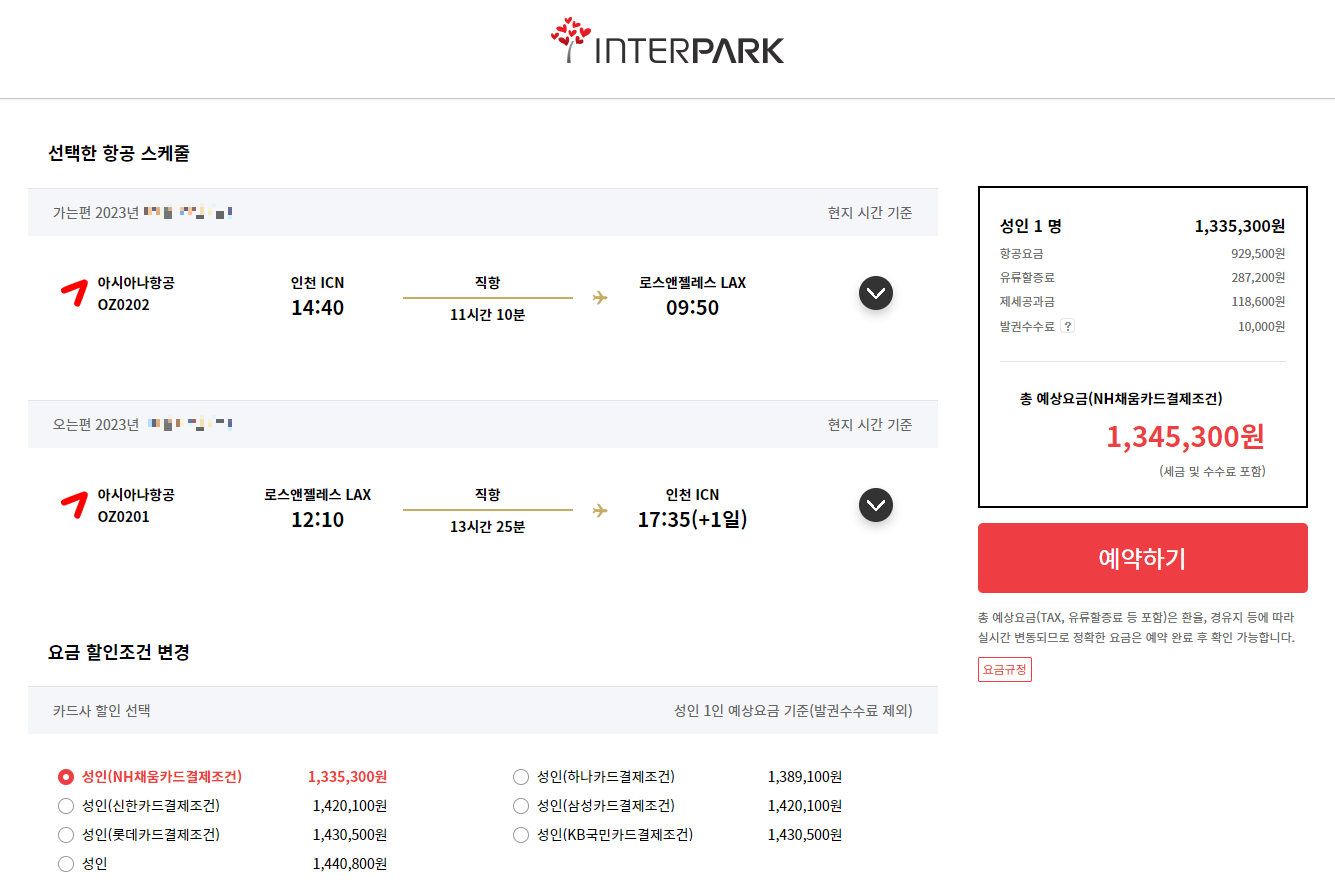Viewport: 1335px width, 895px height.
Task: Click the 발권수수료 10,000원 amount
Action: coord(1262,326)
